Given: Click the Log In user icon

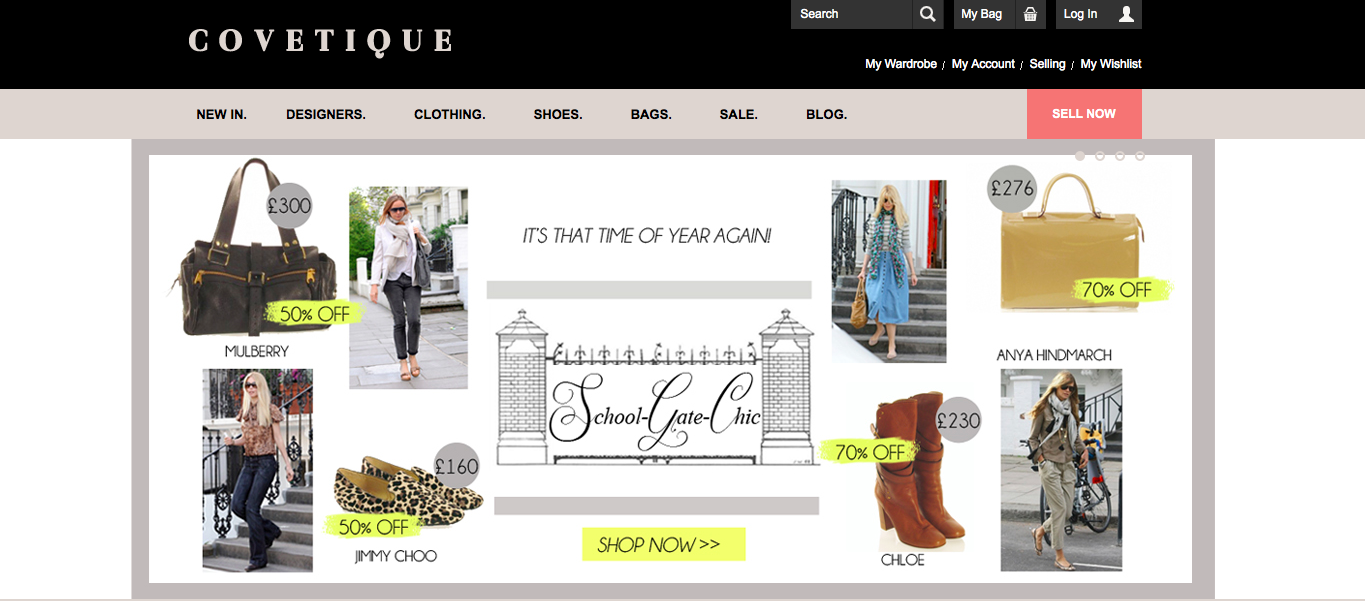Looking at the screenshot, I should 1126,14.
